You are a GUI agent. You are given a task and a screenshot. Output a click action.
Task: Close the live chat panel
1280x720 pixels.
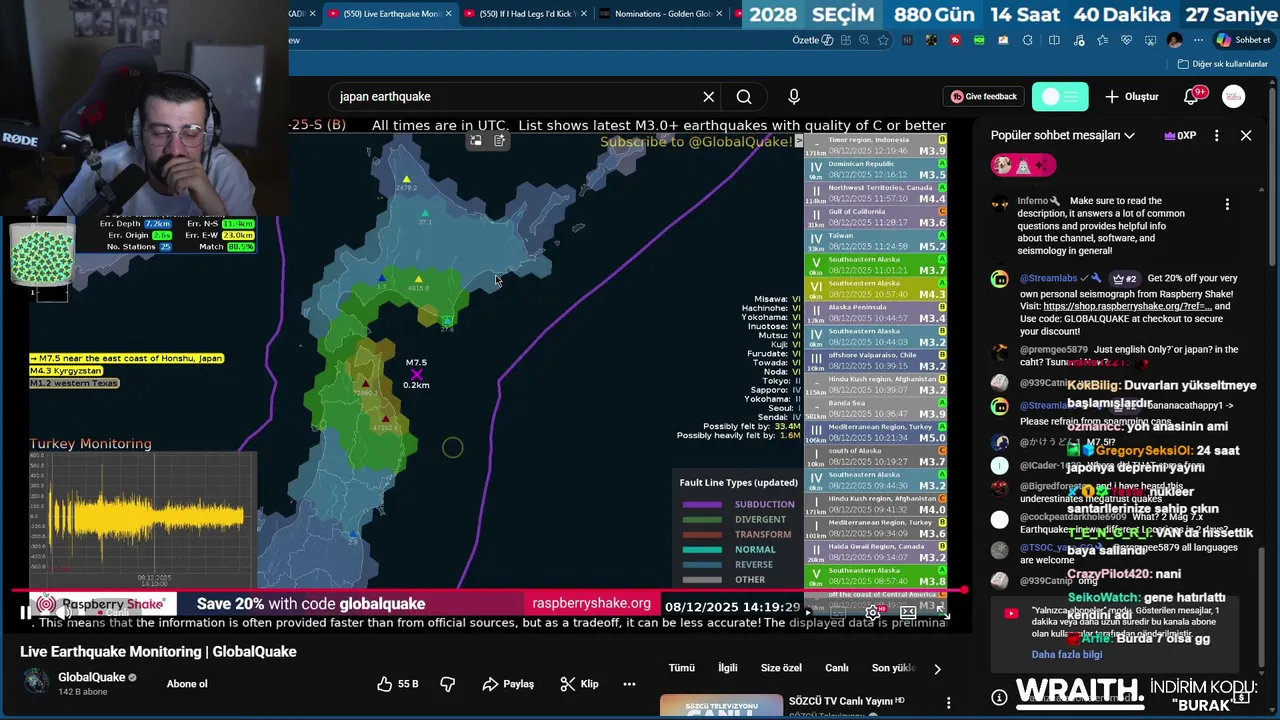click(x=1246, y=135)
